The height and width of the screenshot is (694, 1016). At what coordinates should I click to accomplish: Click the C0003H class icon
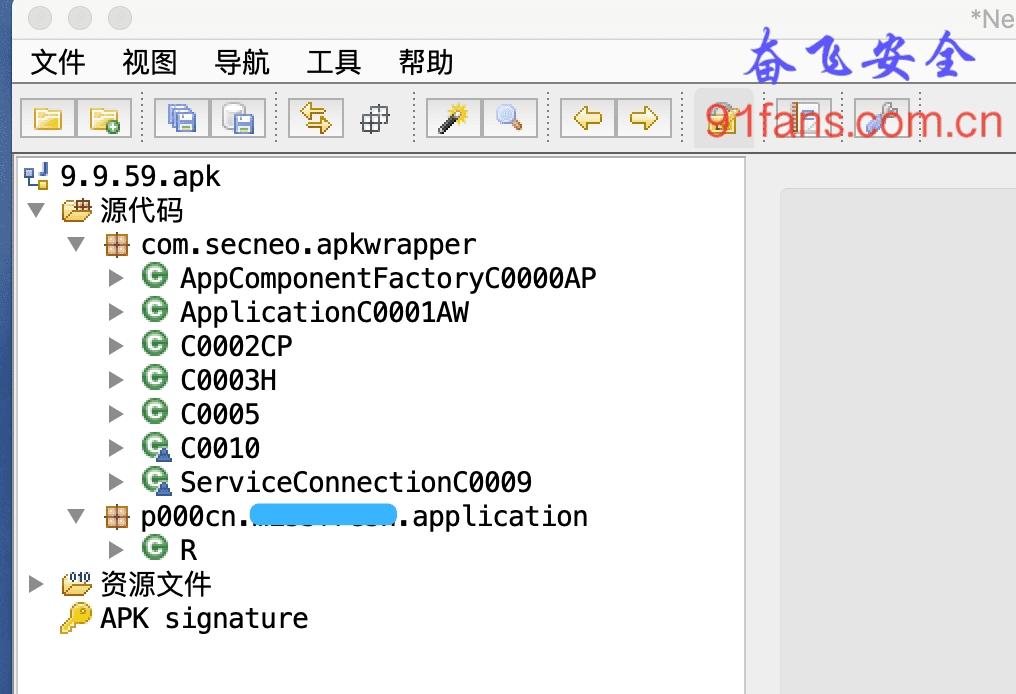[155, 377]
